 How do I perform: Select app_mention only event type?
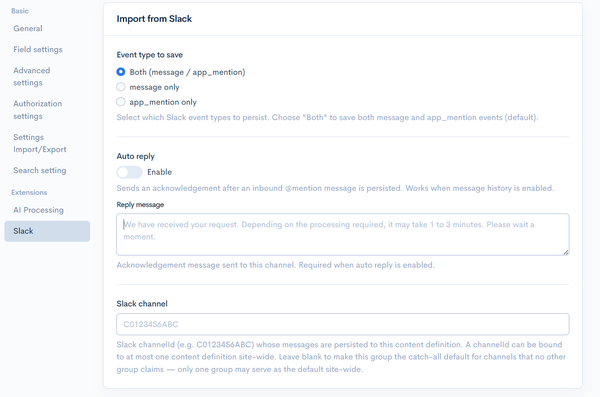(121, 102)
